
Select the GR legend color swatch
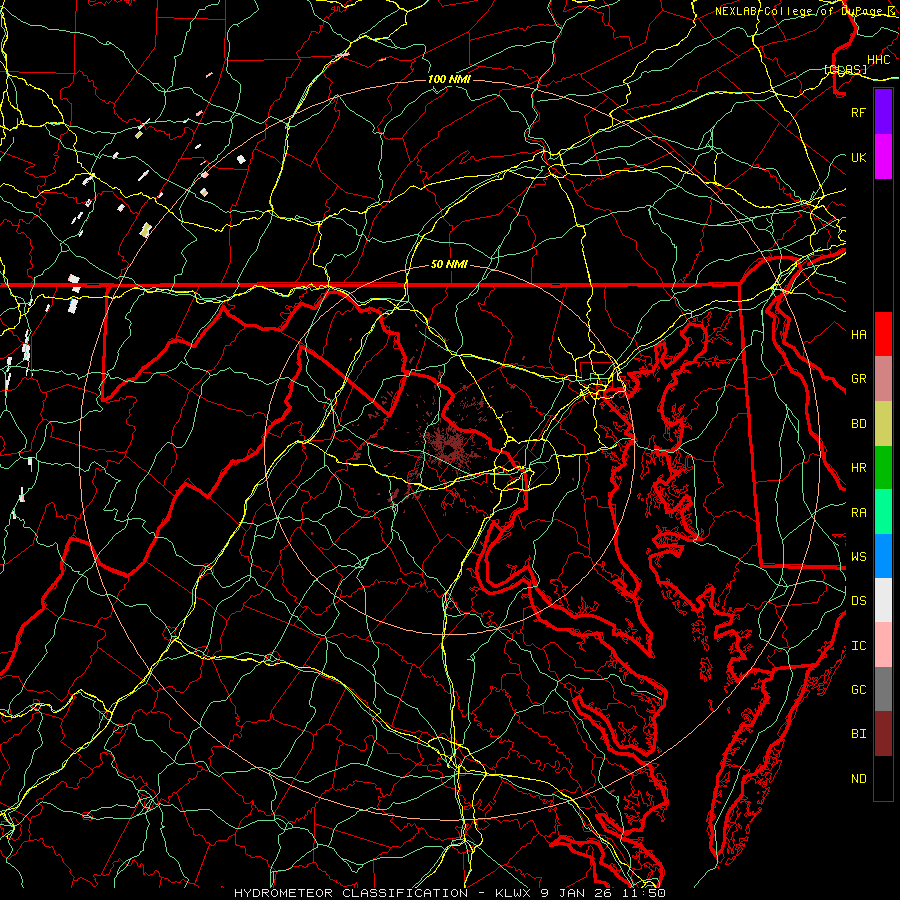coord(883,378)
